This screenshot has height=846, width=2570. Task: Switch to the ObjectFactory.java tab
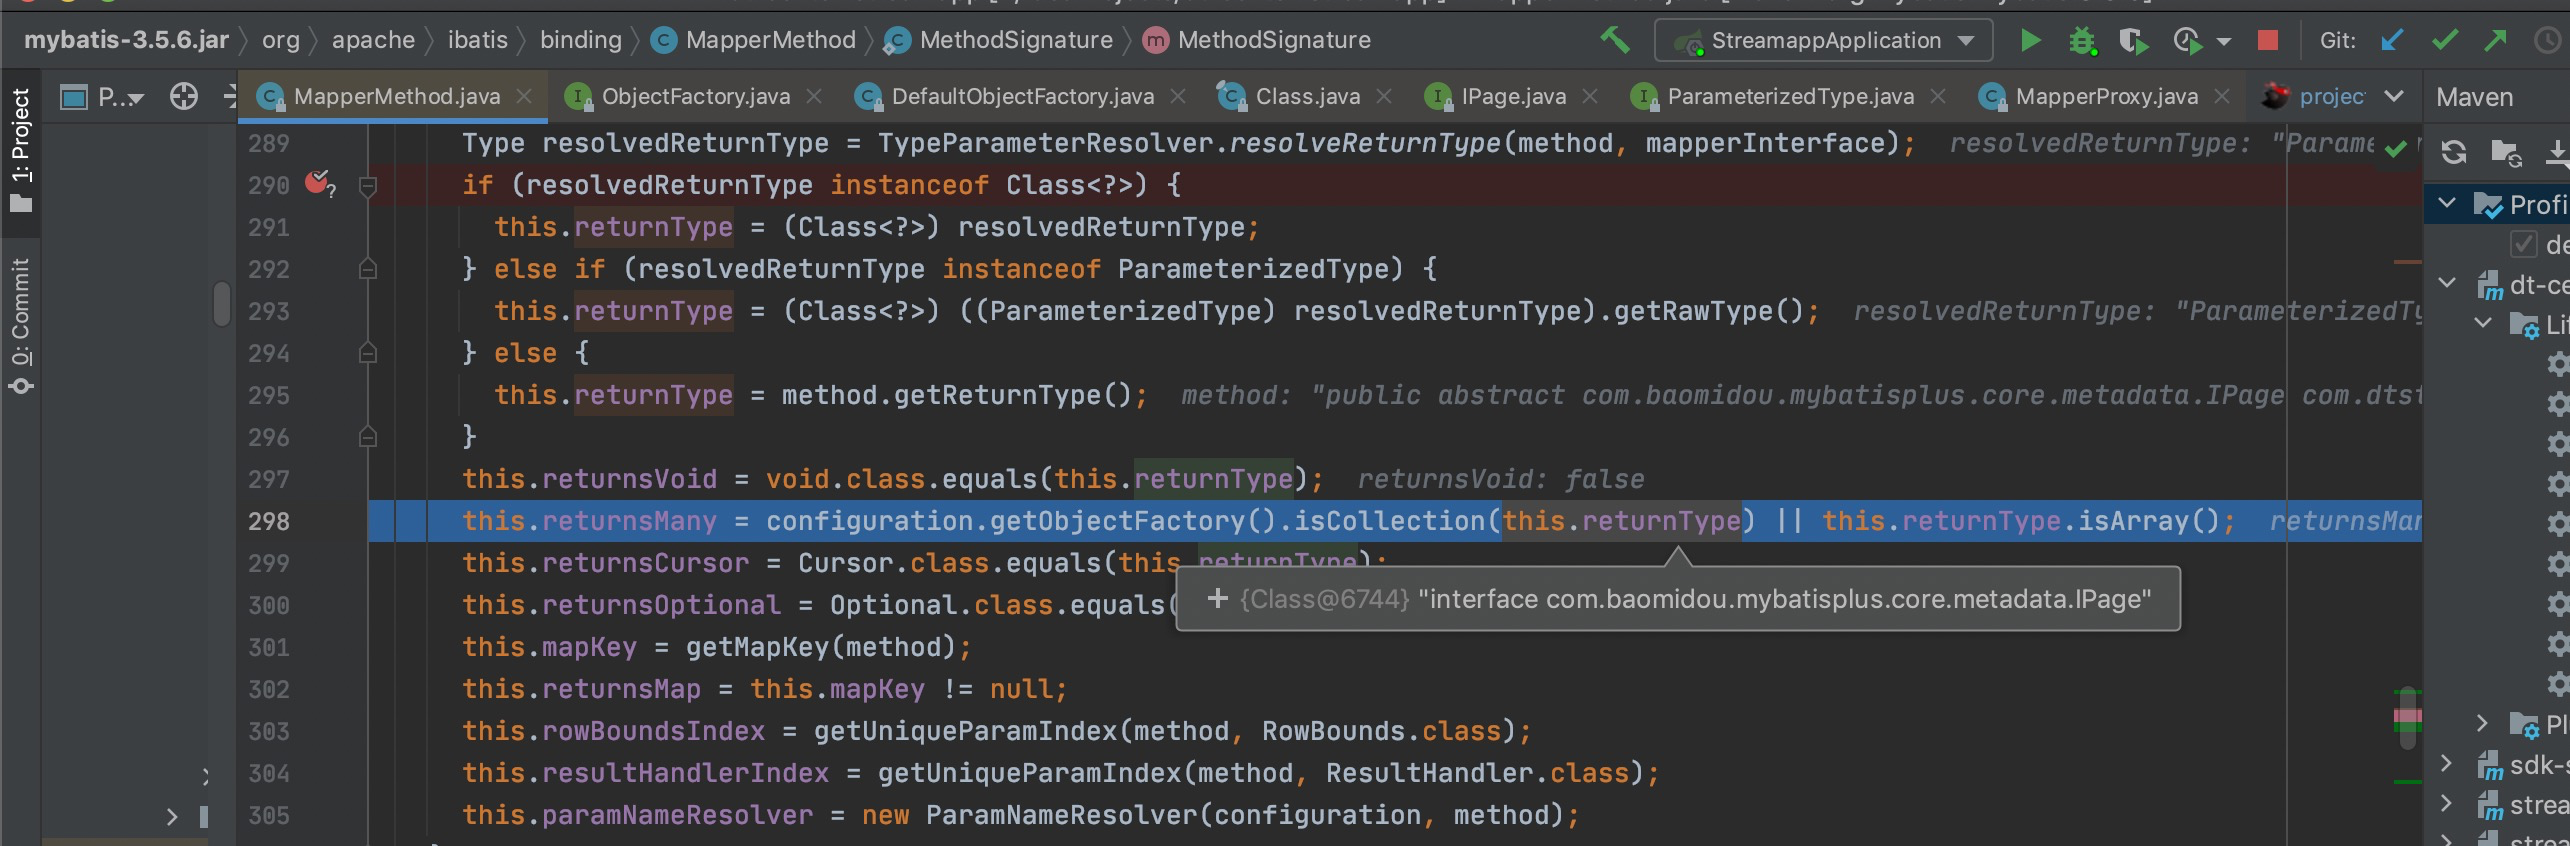695,97
